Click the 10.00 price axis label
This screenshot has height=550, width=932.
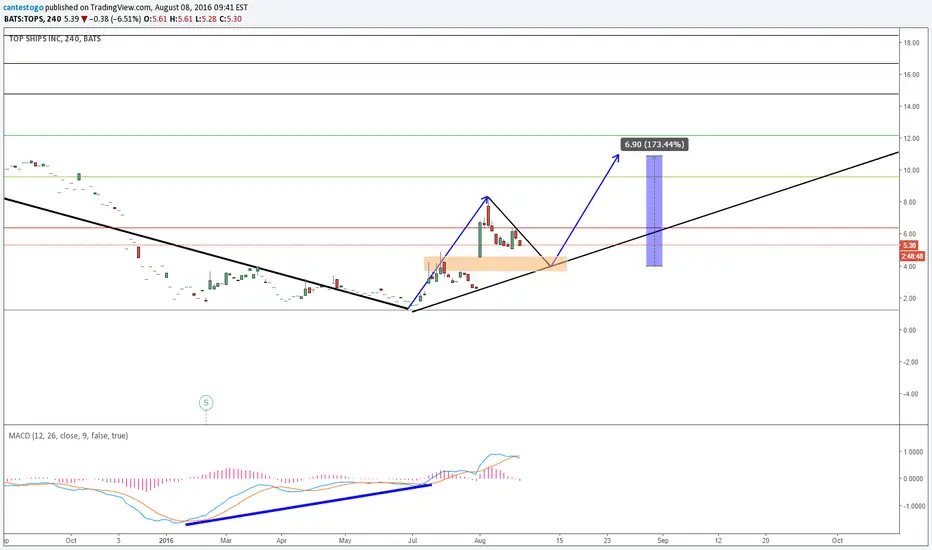(911, 171)
